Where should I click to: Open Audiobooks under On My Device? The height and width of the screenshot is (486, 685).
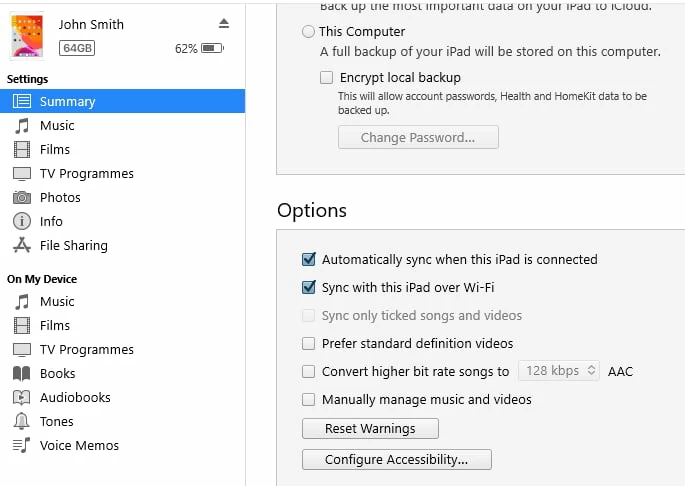(75, 398)
